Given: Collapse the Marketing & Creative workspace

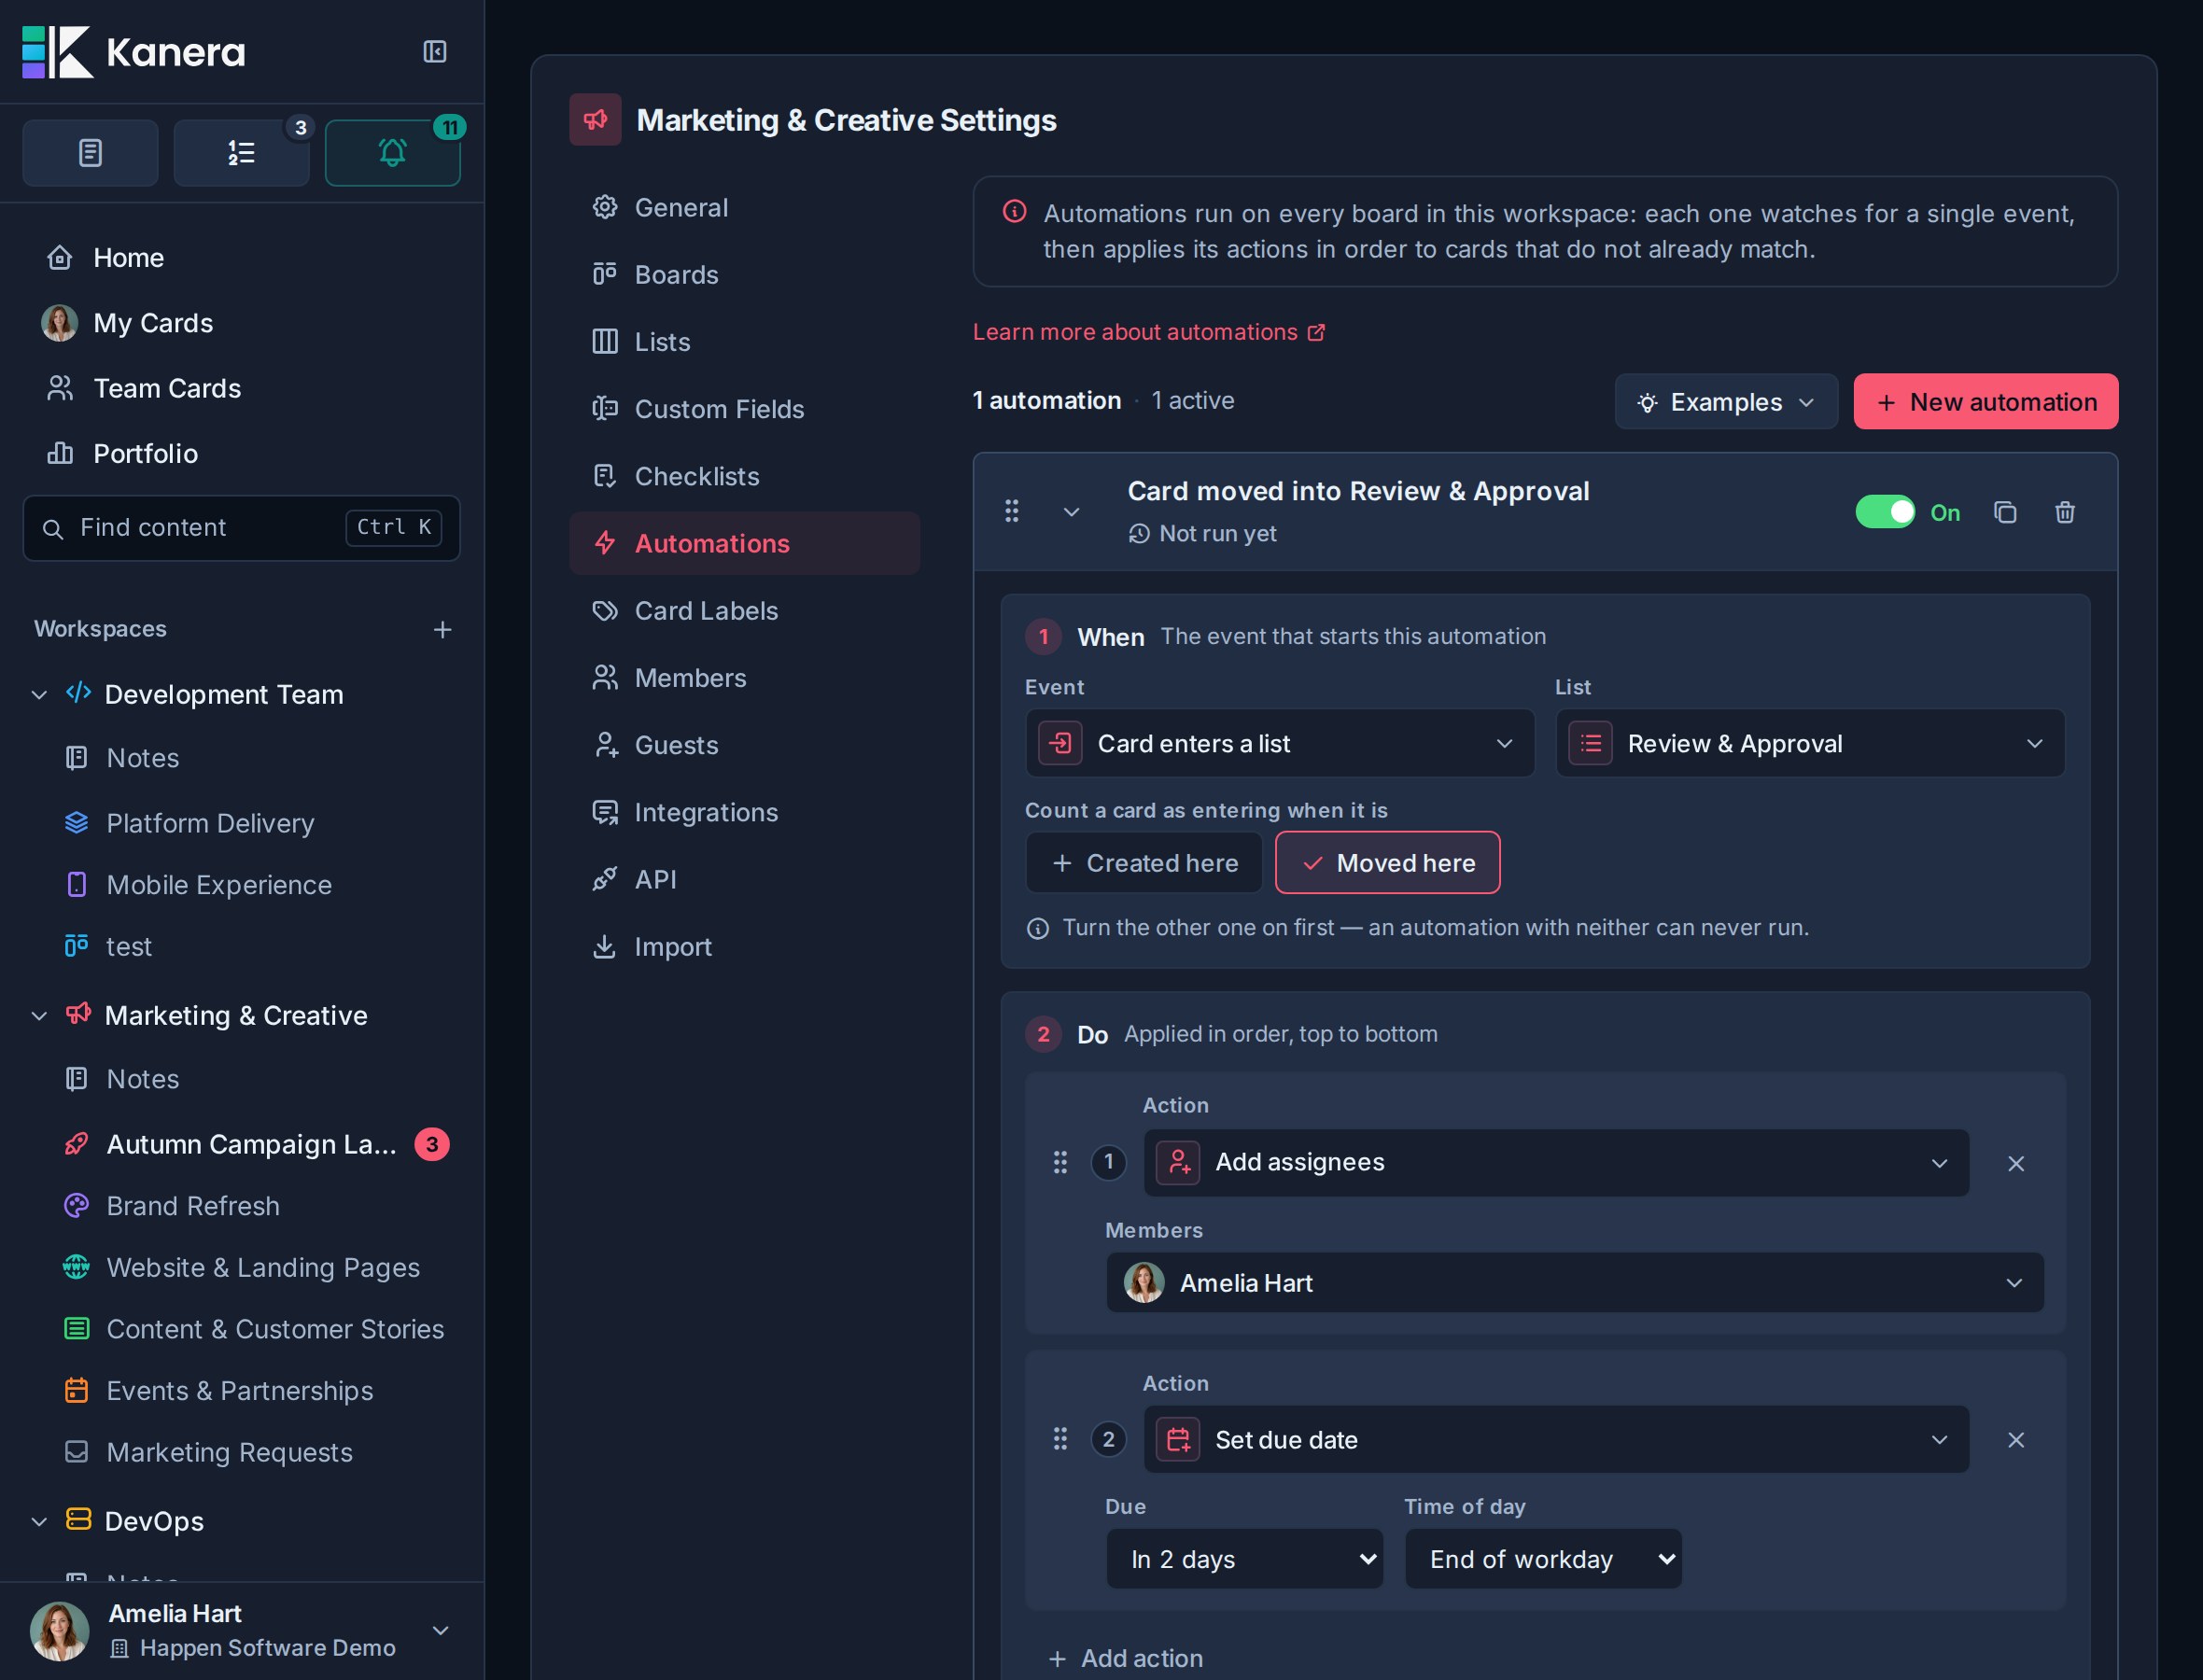Looking at the screenshot, I should coord(39,1016).
